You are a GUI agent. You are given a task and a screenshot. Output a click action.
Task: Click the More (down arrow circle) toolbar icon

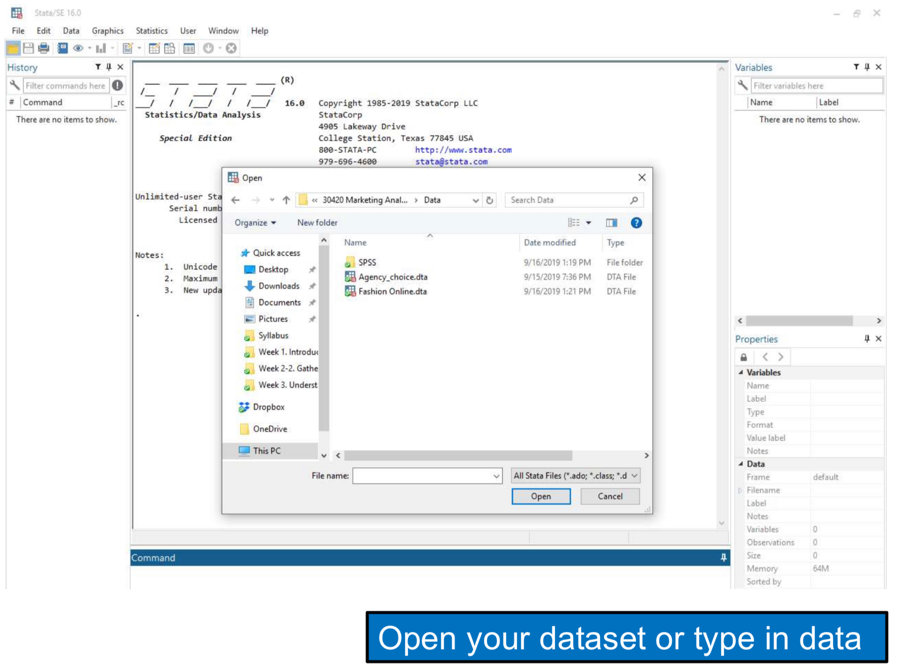208,48
